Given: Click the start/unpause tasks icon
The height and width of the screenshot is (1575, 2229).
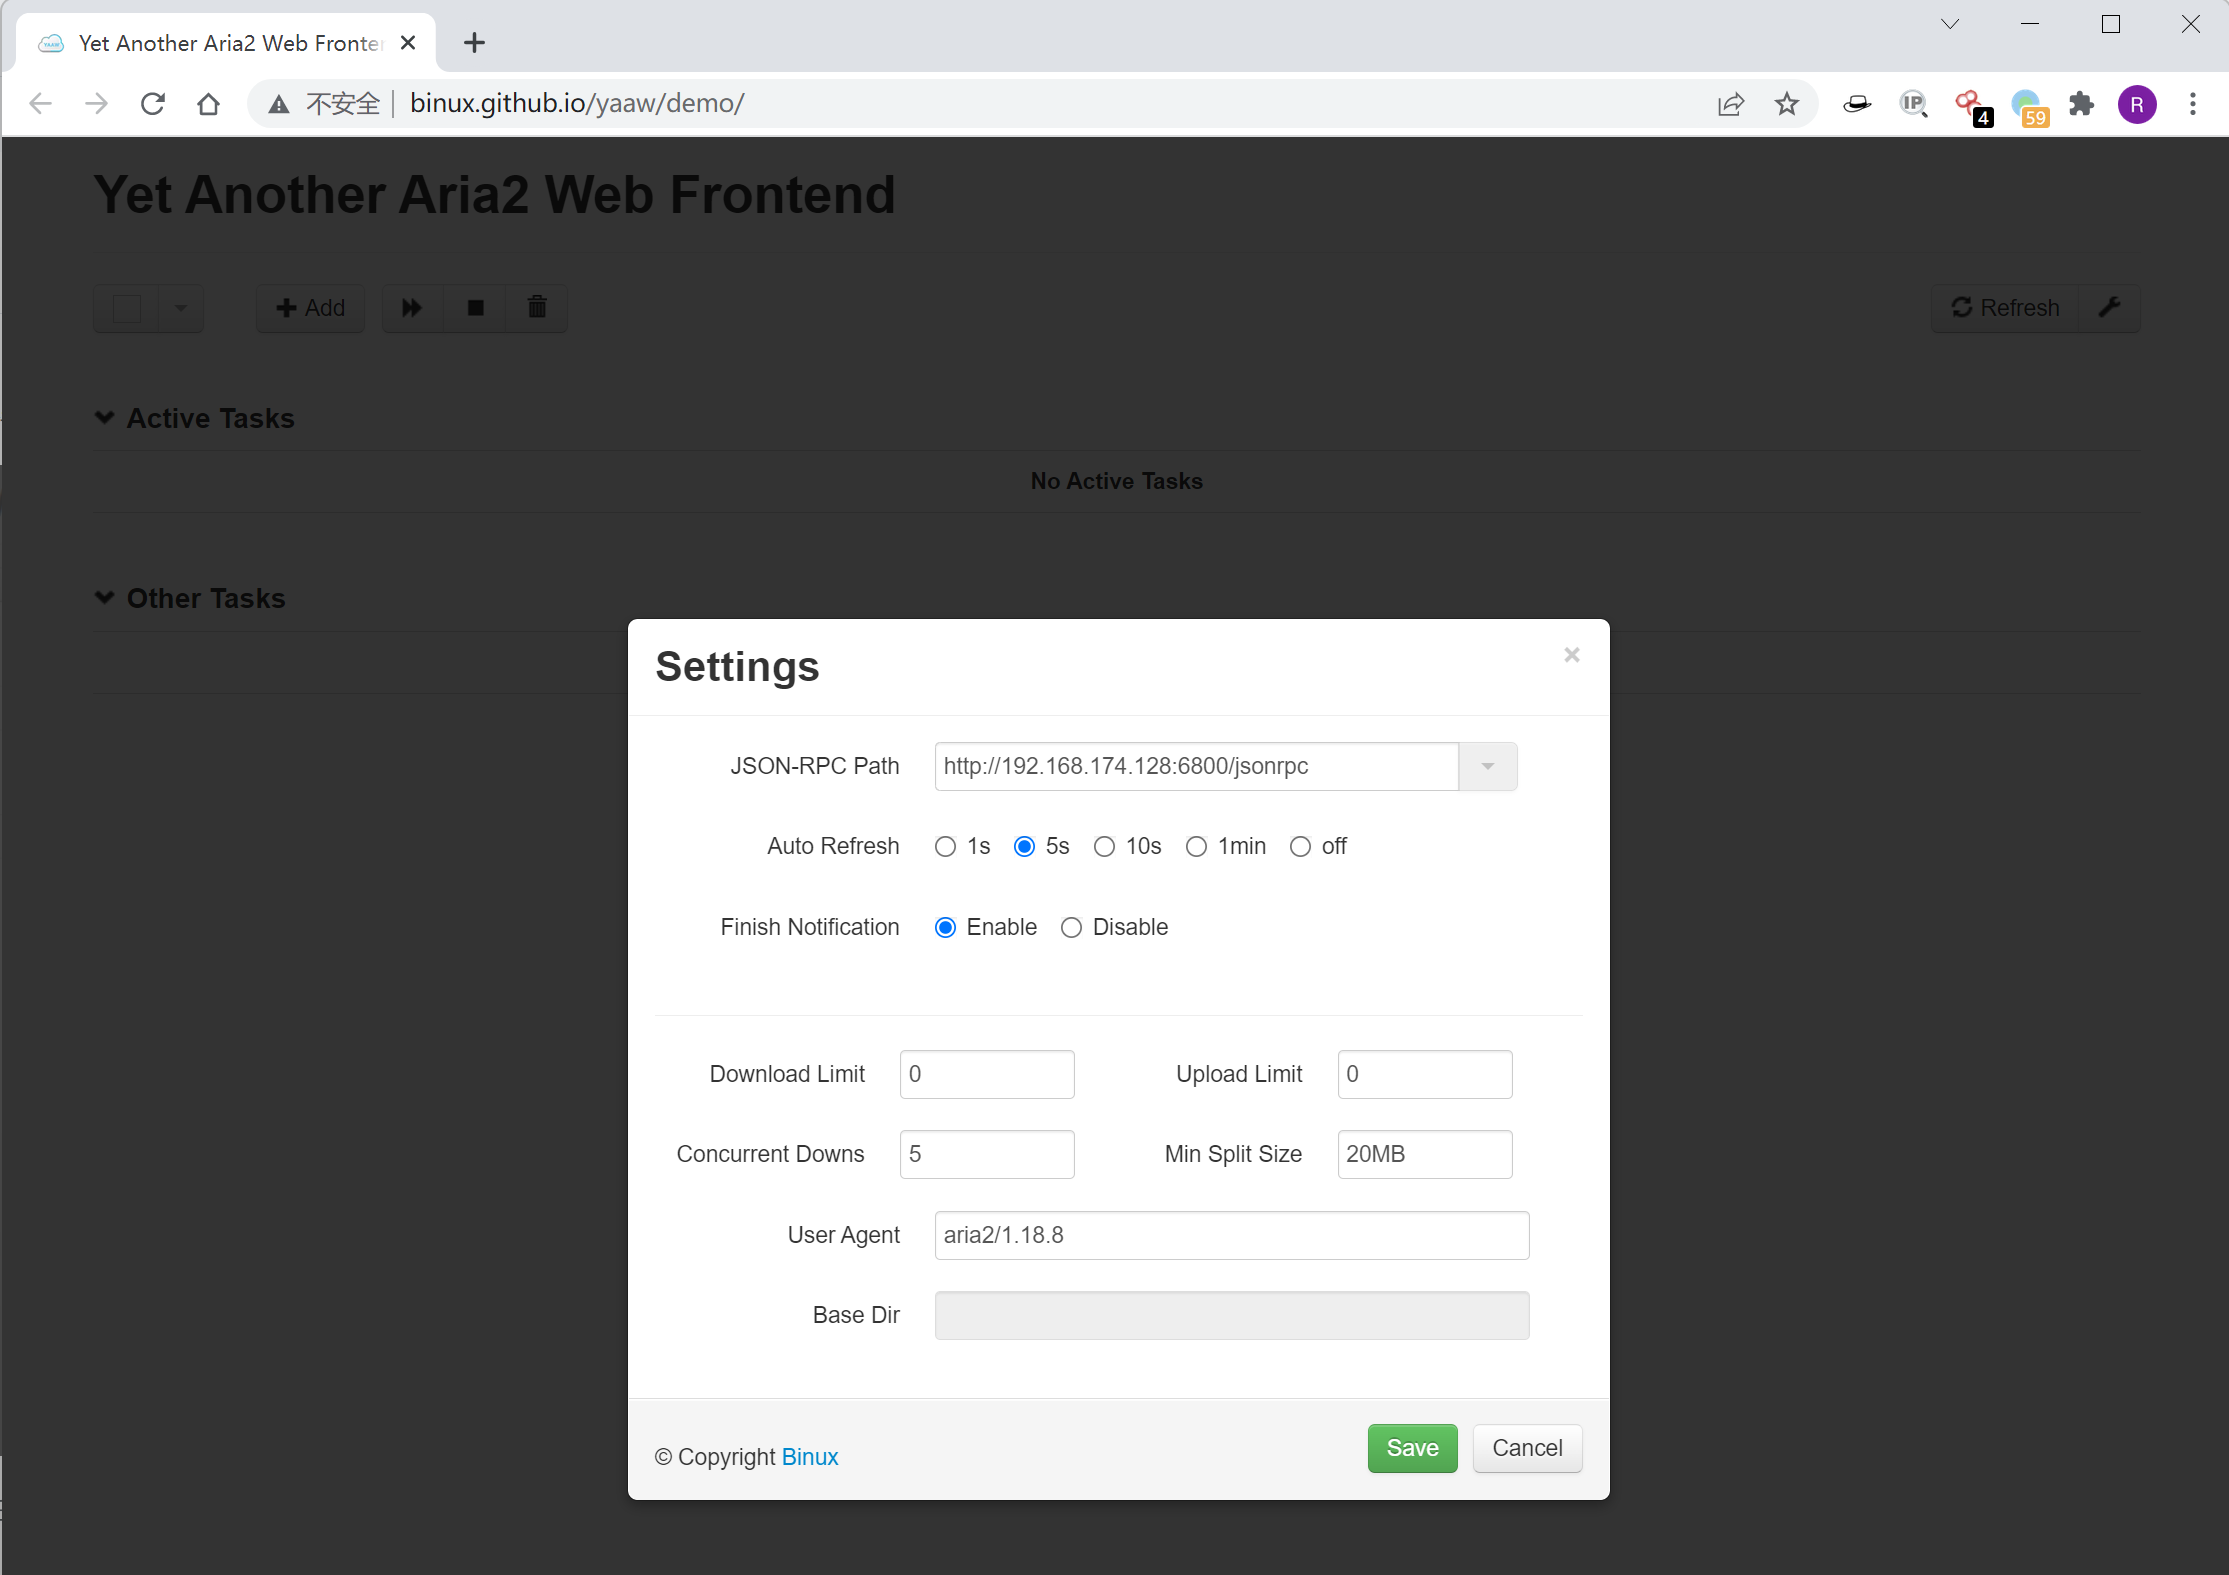Looking at the screenshot, I should tap(412, 308).
